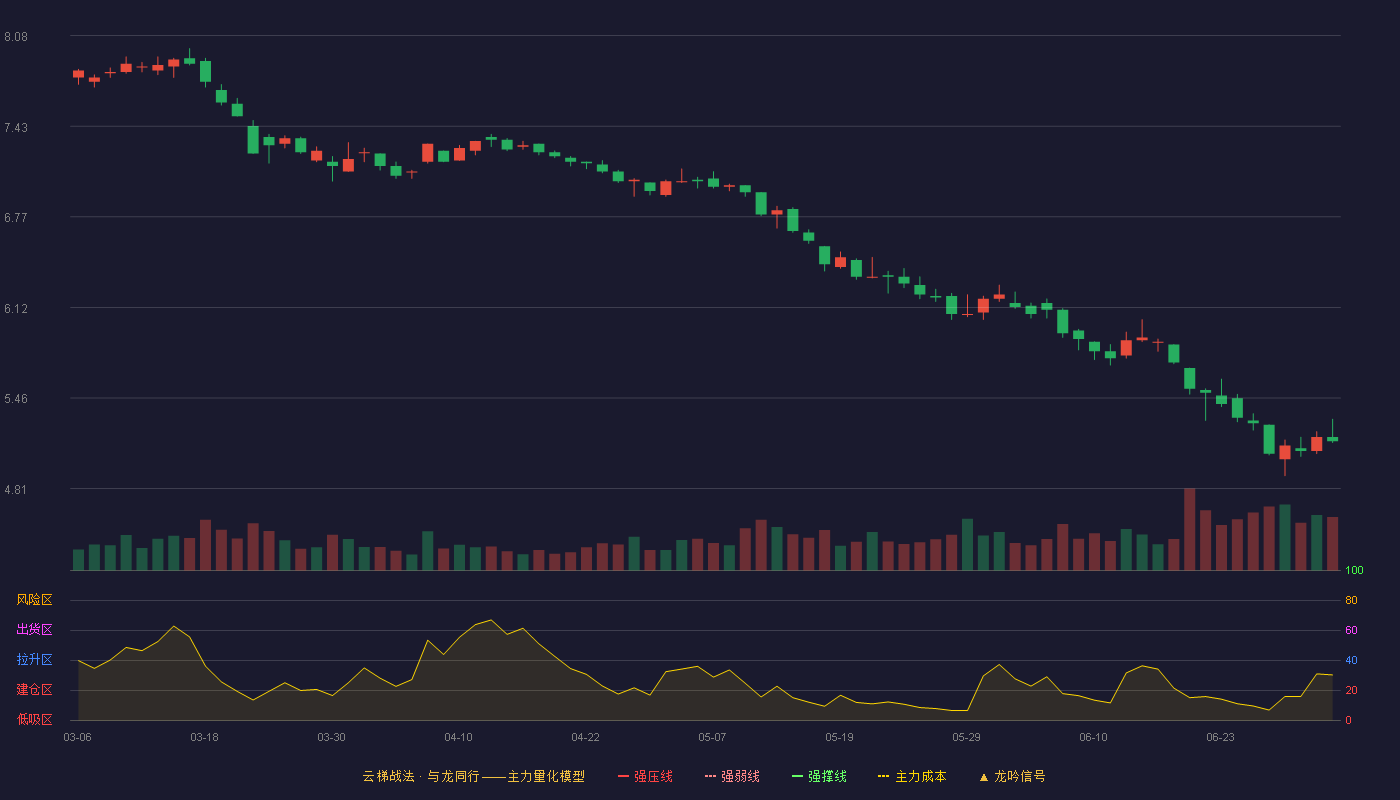Toggle the 主力成本 legend series
Viewport: 1400px width, 800px height.
912,776
